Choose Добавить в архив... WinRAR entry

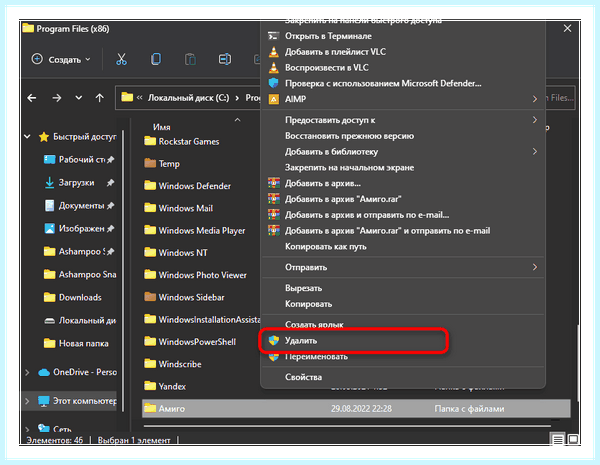pos(403,183)
